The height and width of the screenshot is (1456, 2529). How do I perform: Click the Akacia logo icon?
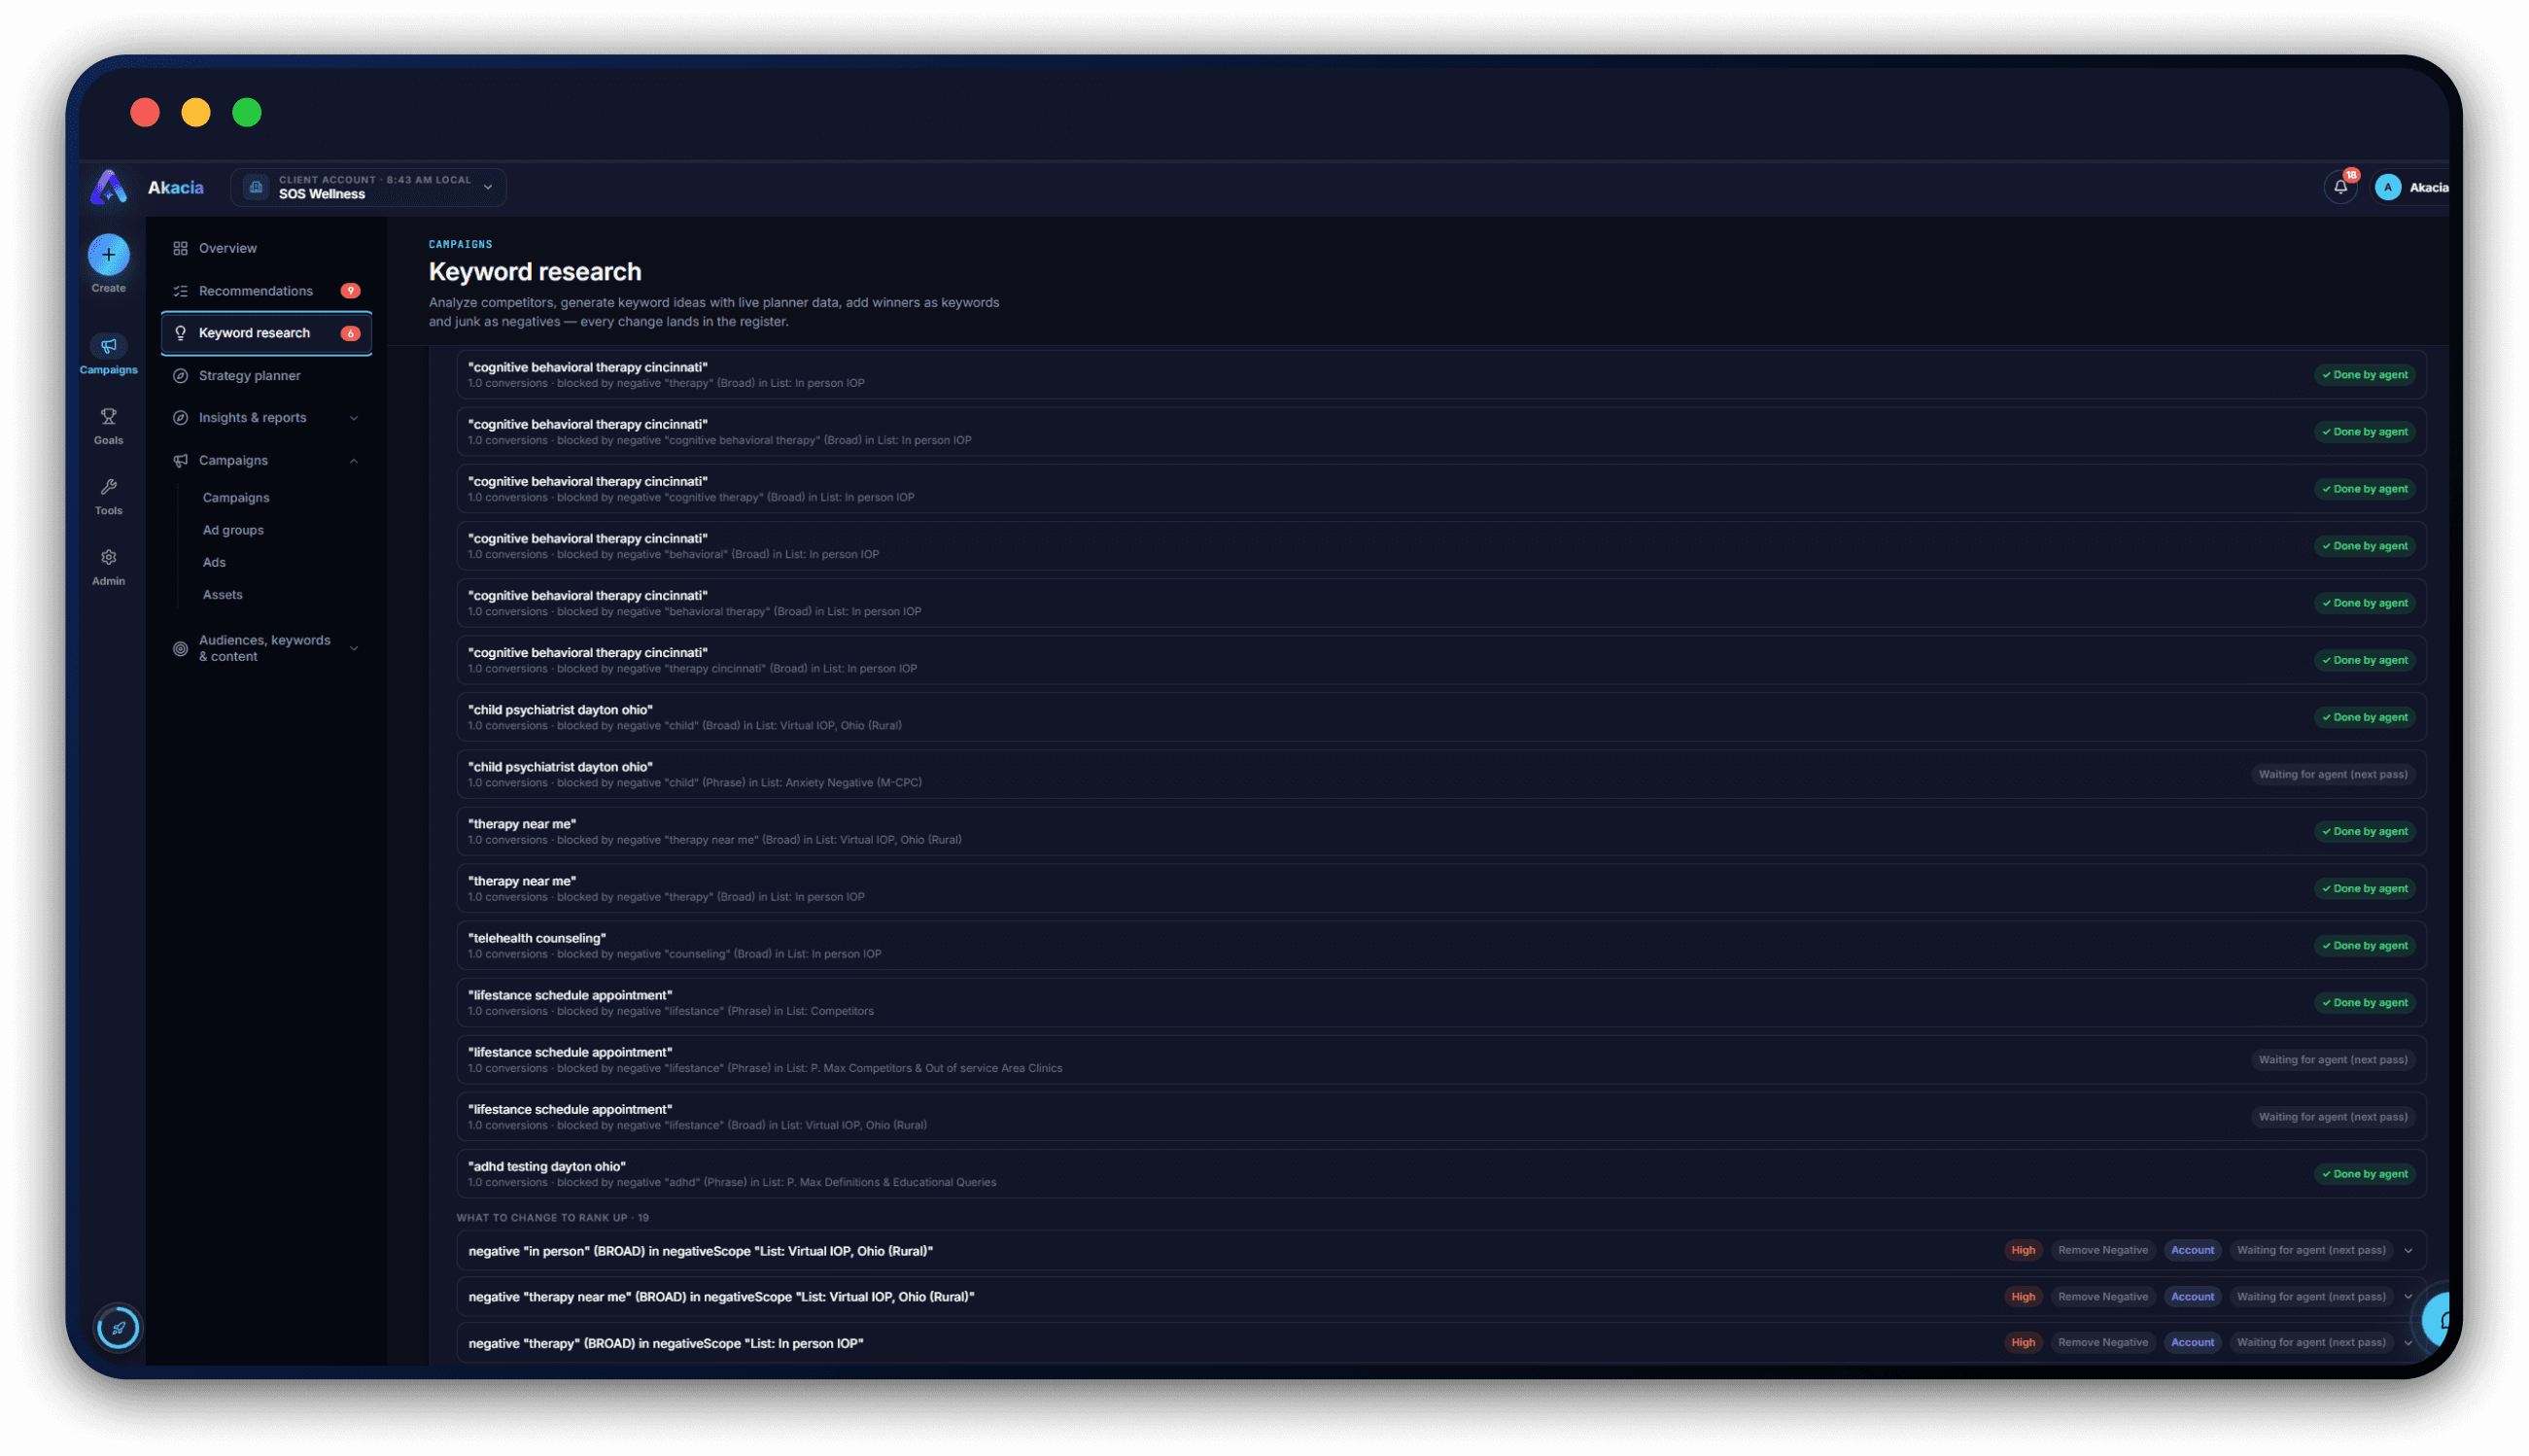tap(108, 187)
